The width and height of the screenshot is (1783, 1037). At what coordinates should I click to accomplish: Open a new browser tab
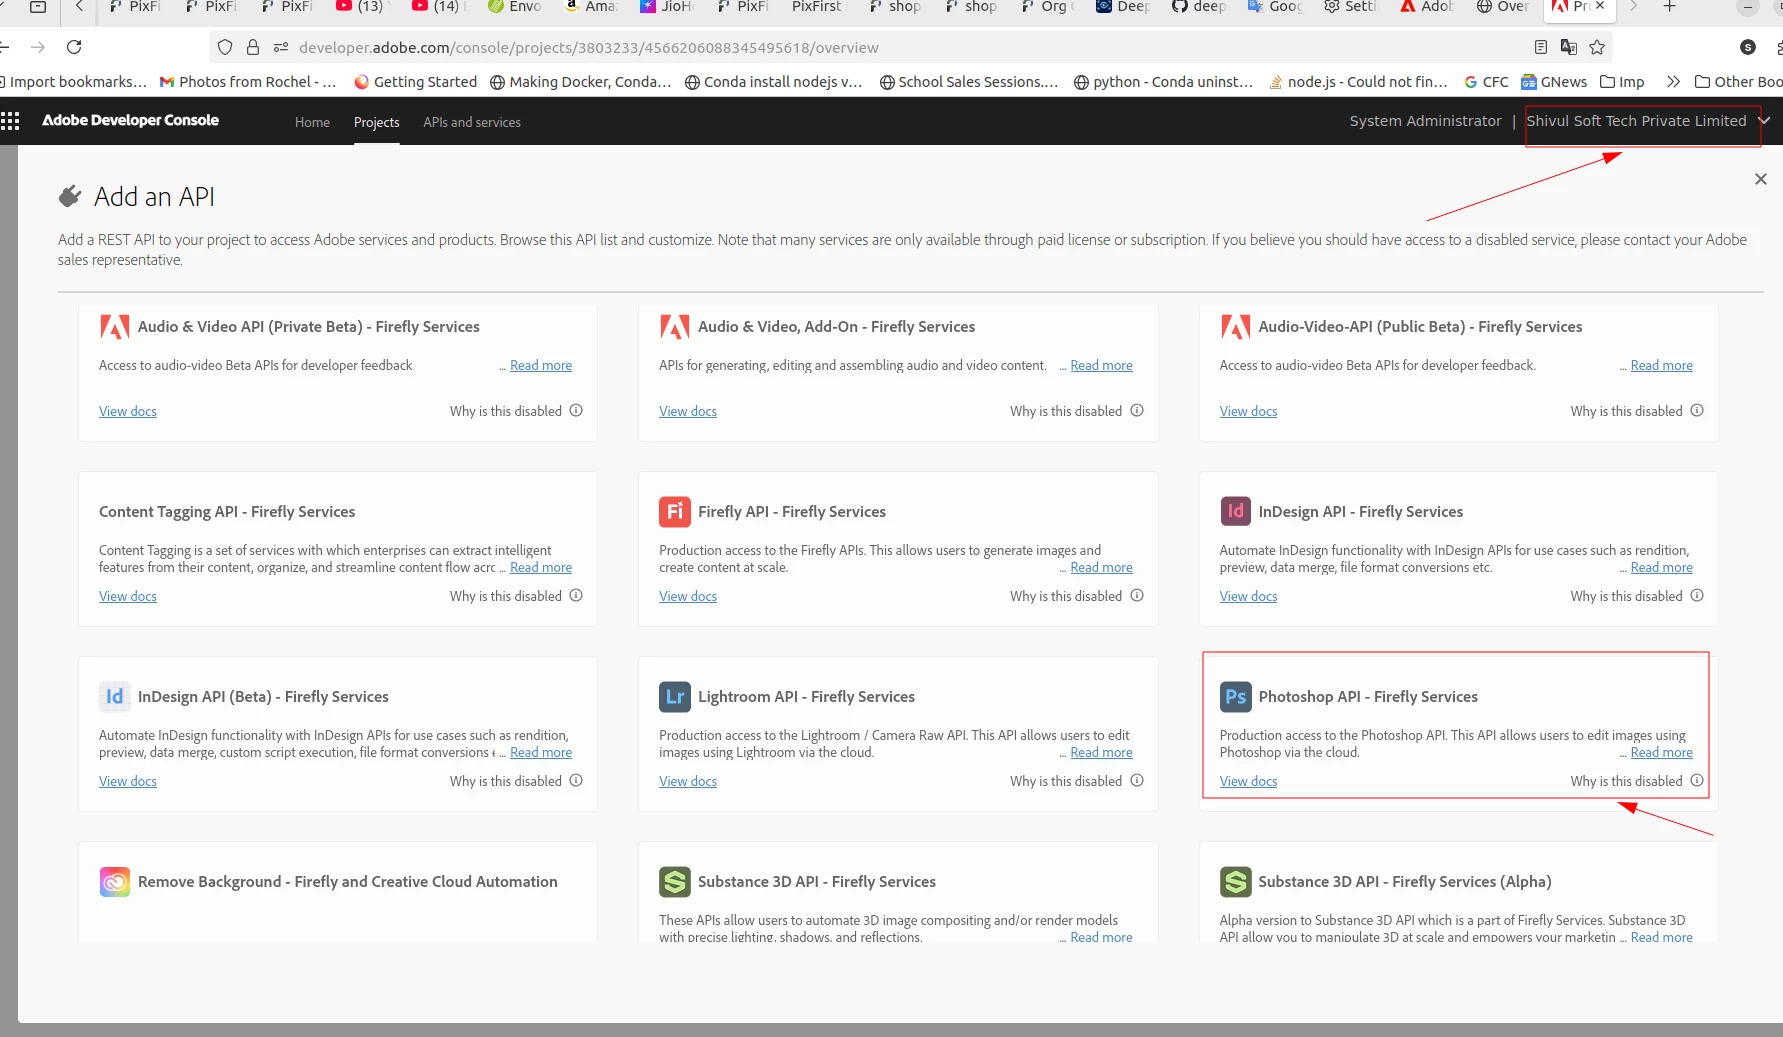click(x=1669, y=7)
